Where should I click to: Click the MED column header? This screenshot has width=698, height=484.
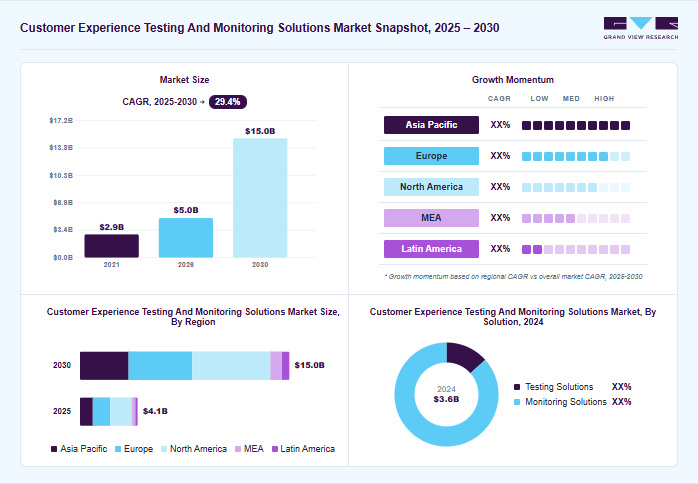point(571,98)
